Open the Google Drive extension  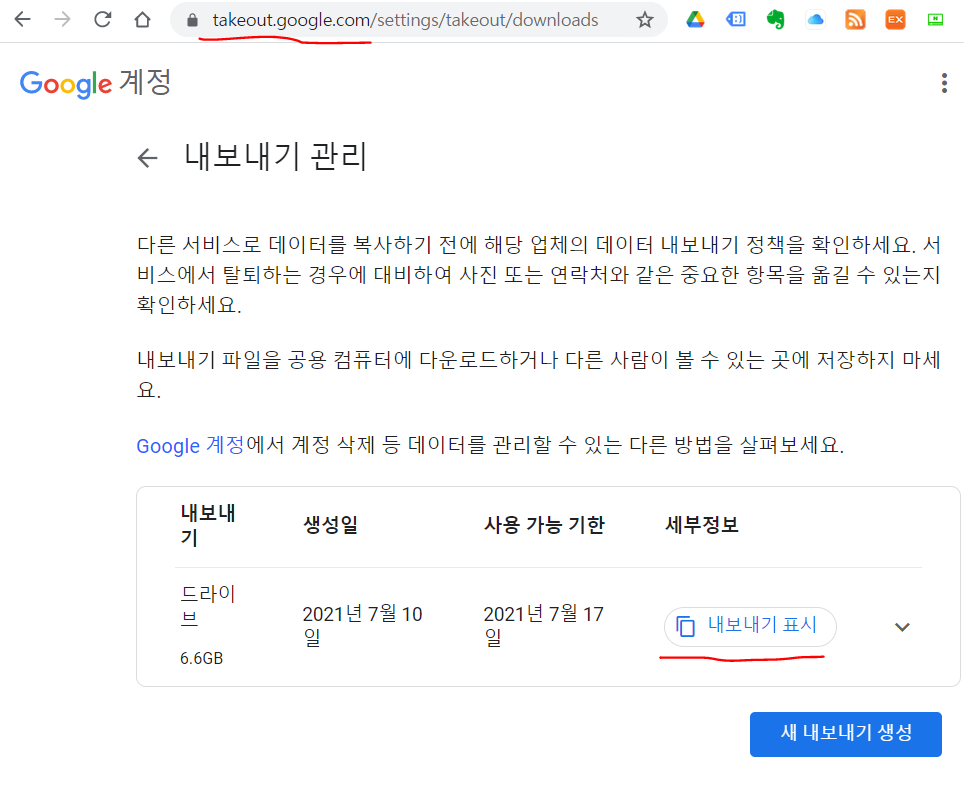(x=695, y=20)
